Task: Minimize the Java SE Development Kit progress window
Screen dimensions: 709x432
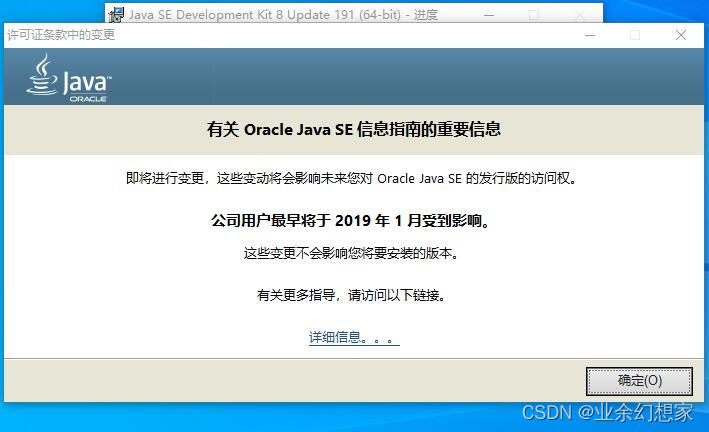Action: point(489,15)
